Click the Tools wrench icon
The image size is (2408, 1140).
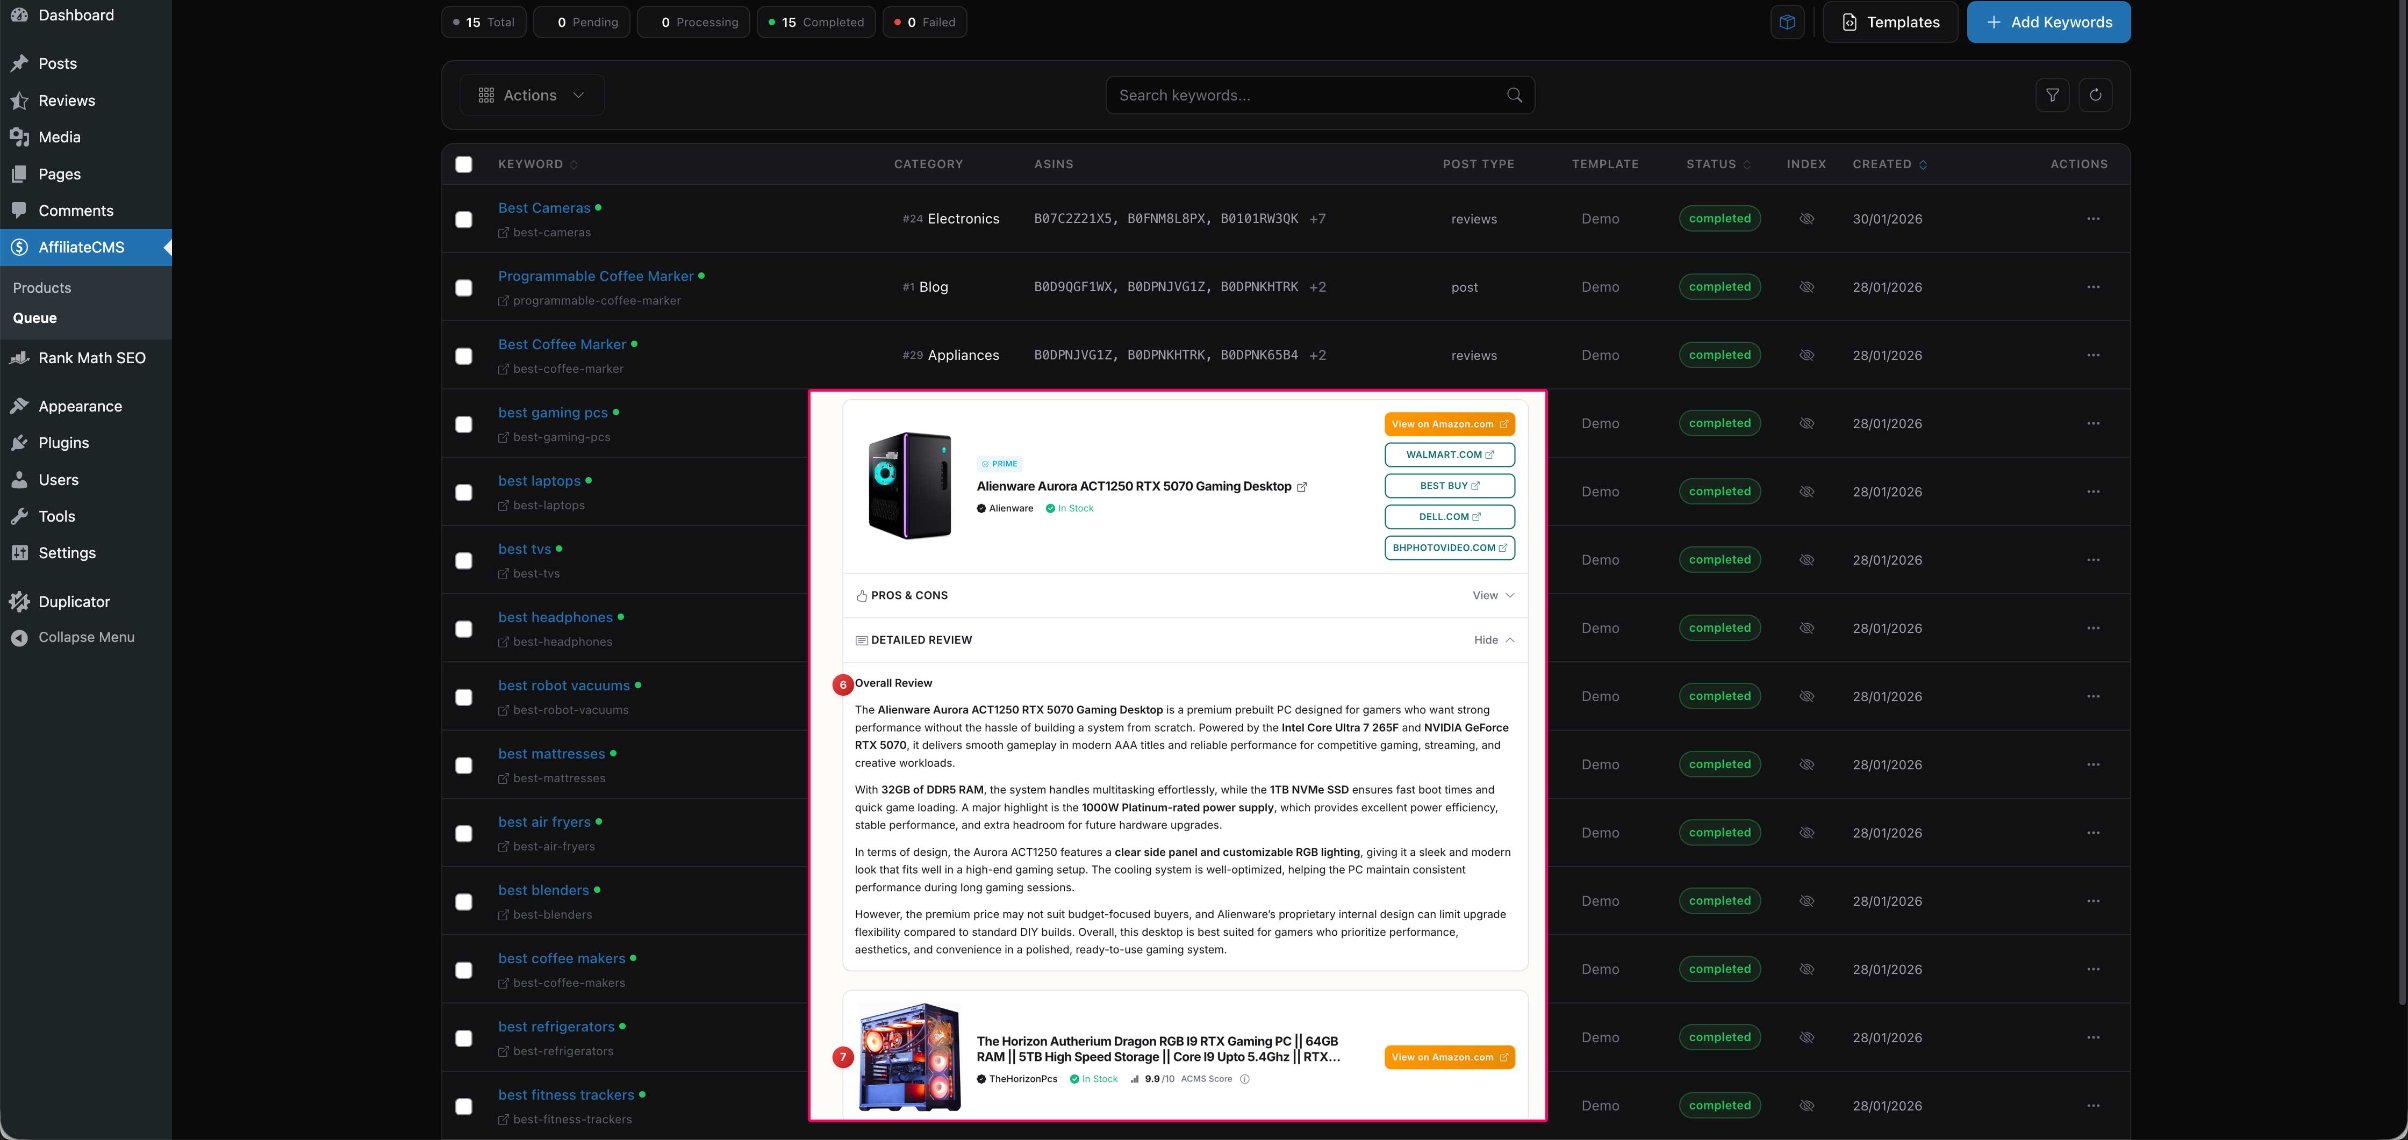(19, 516)
